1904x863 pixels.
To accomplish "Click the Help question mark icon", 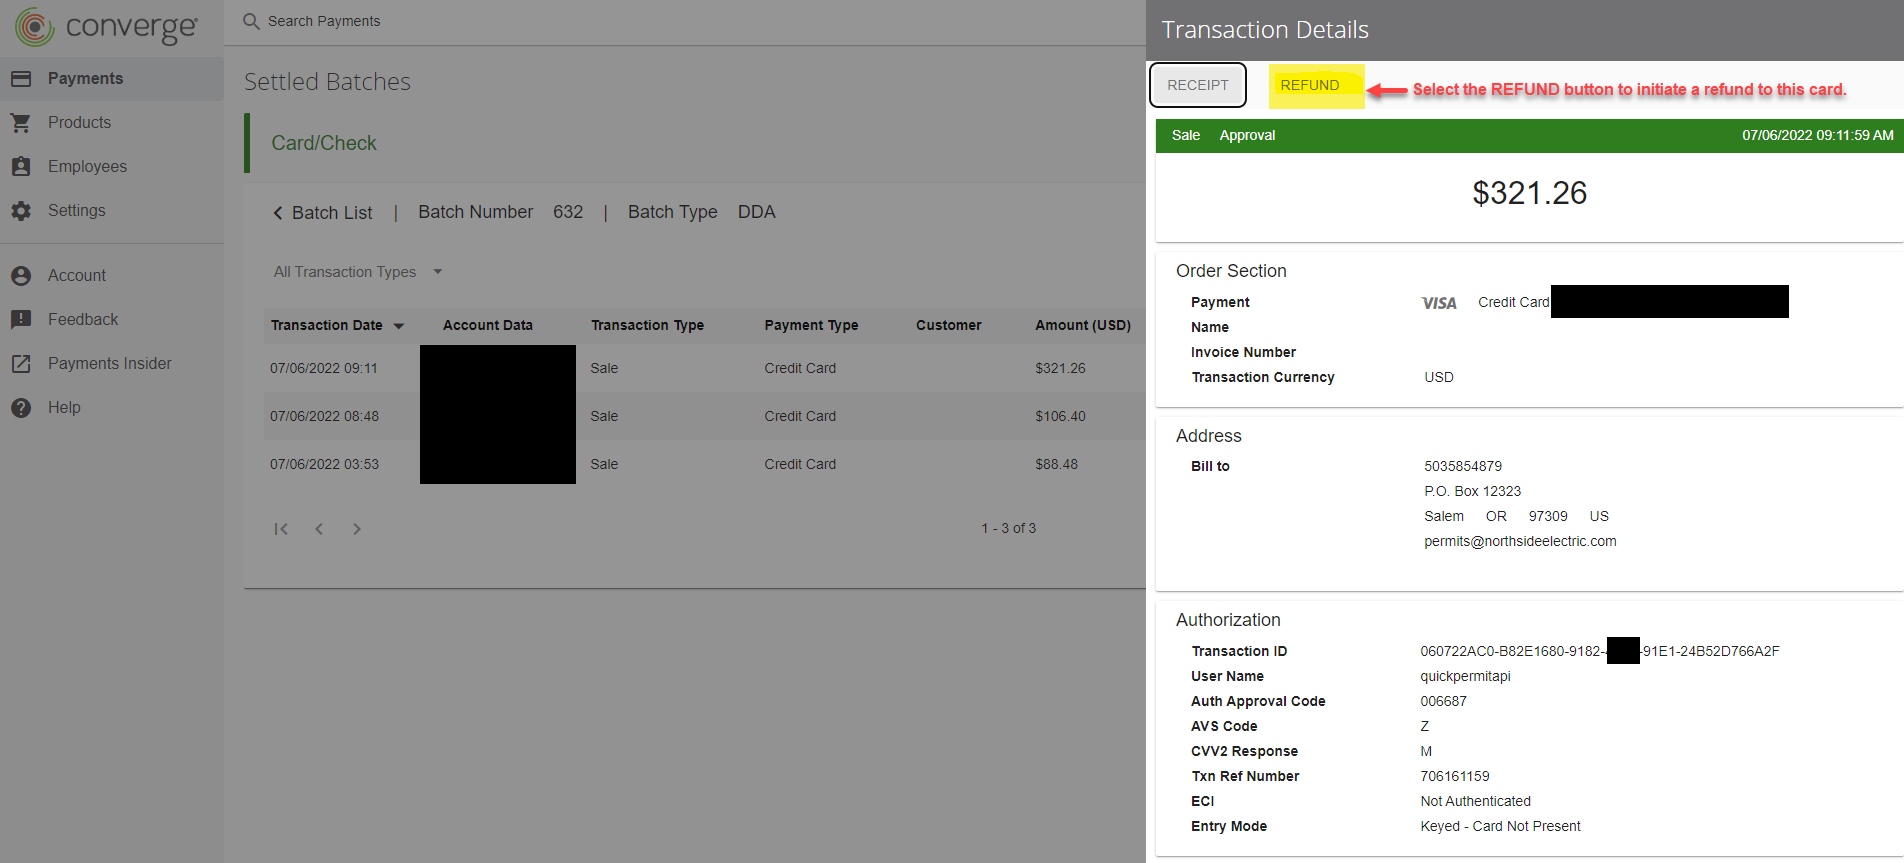I will click(21, 408).
